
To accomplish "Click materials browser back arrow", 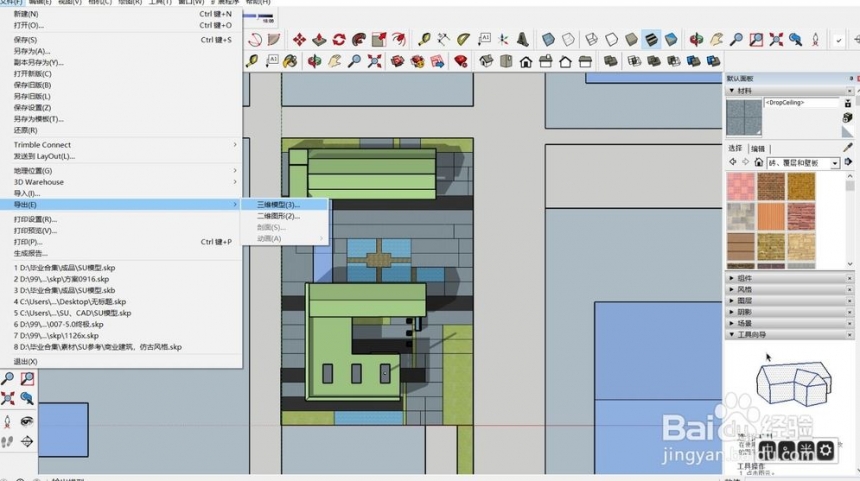I will pos(733,162).
